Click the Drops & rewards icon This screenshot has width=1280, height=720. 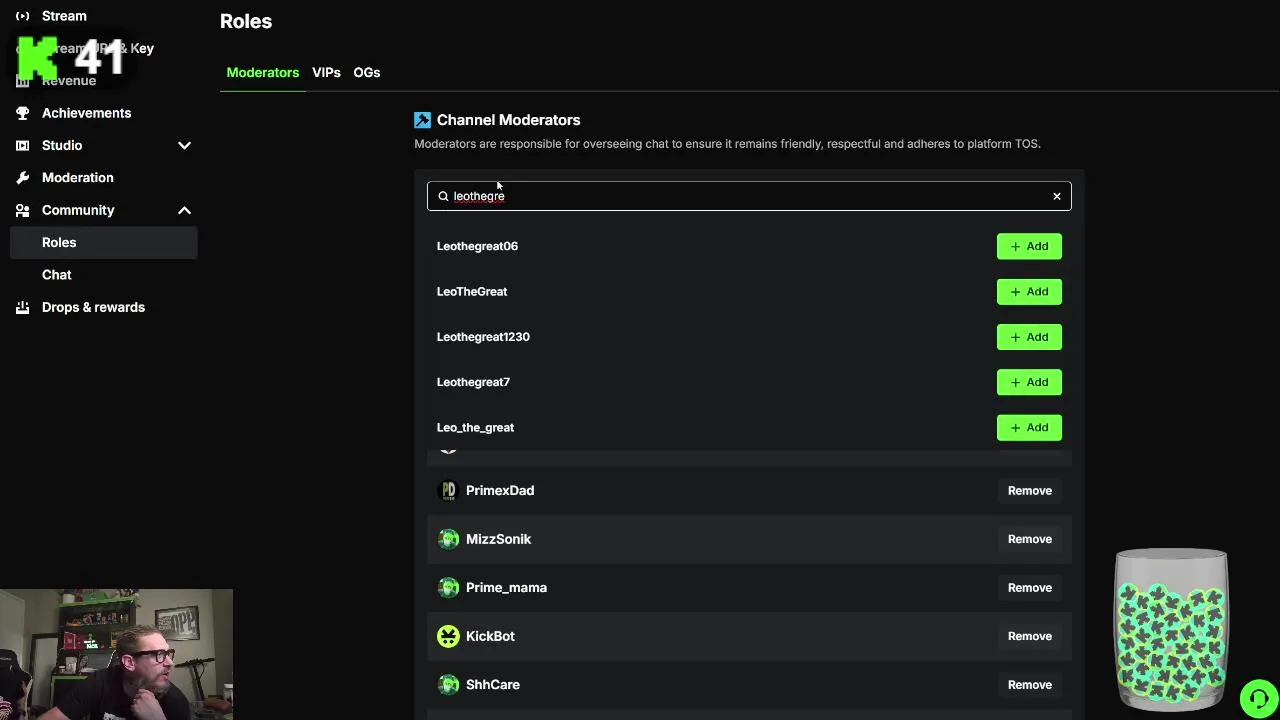[x=22, y=307]
